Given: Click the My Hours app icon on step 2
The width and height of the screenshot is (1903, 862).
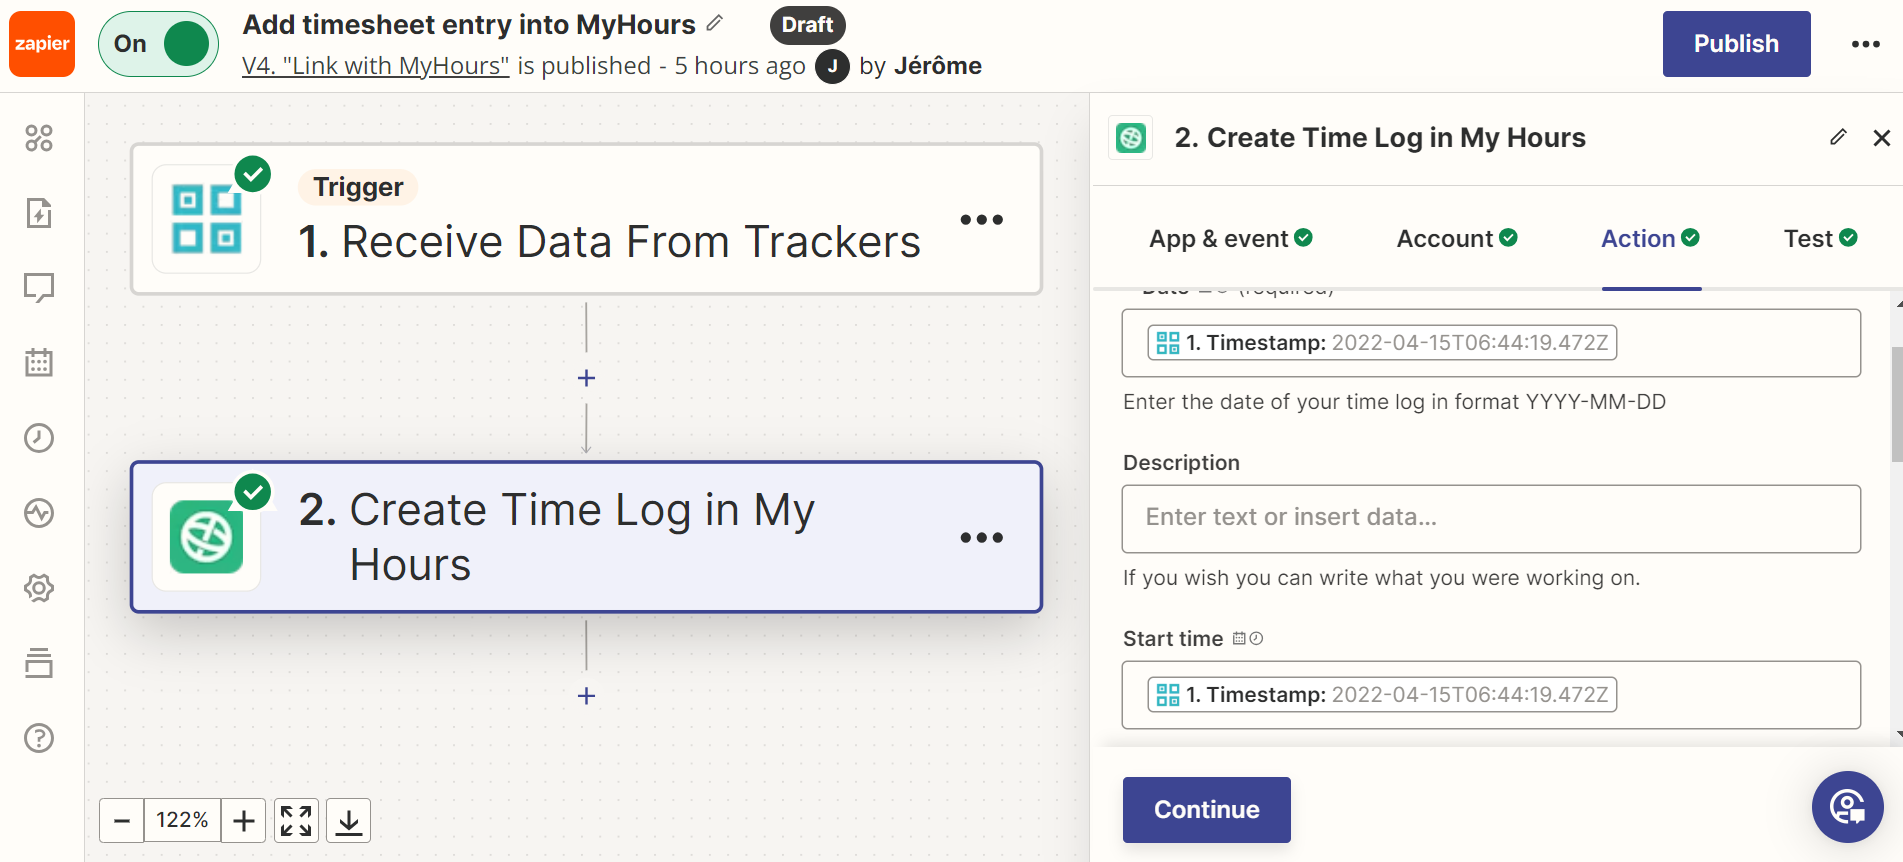Looking at the screenshot, I should coord(206,537).
